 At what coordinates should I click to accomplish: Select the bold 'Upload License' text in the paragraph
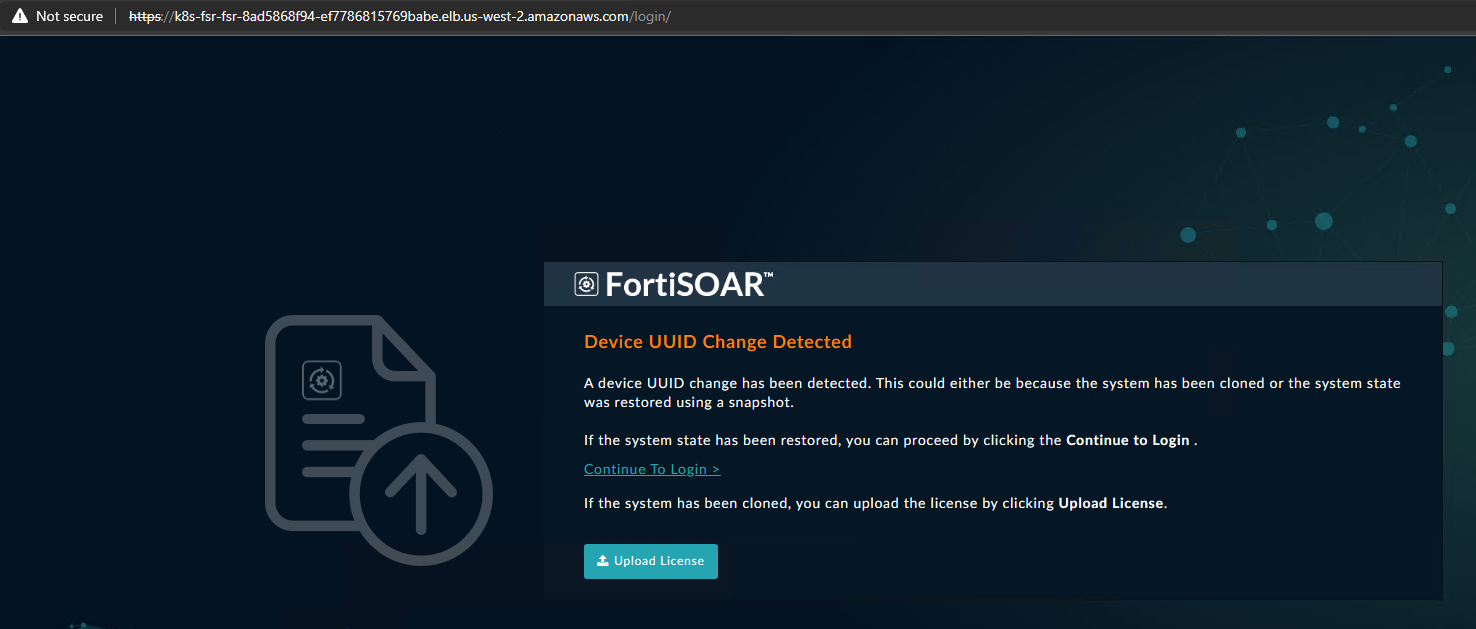click(1110, 503)
